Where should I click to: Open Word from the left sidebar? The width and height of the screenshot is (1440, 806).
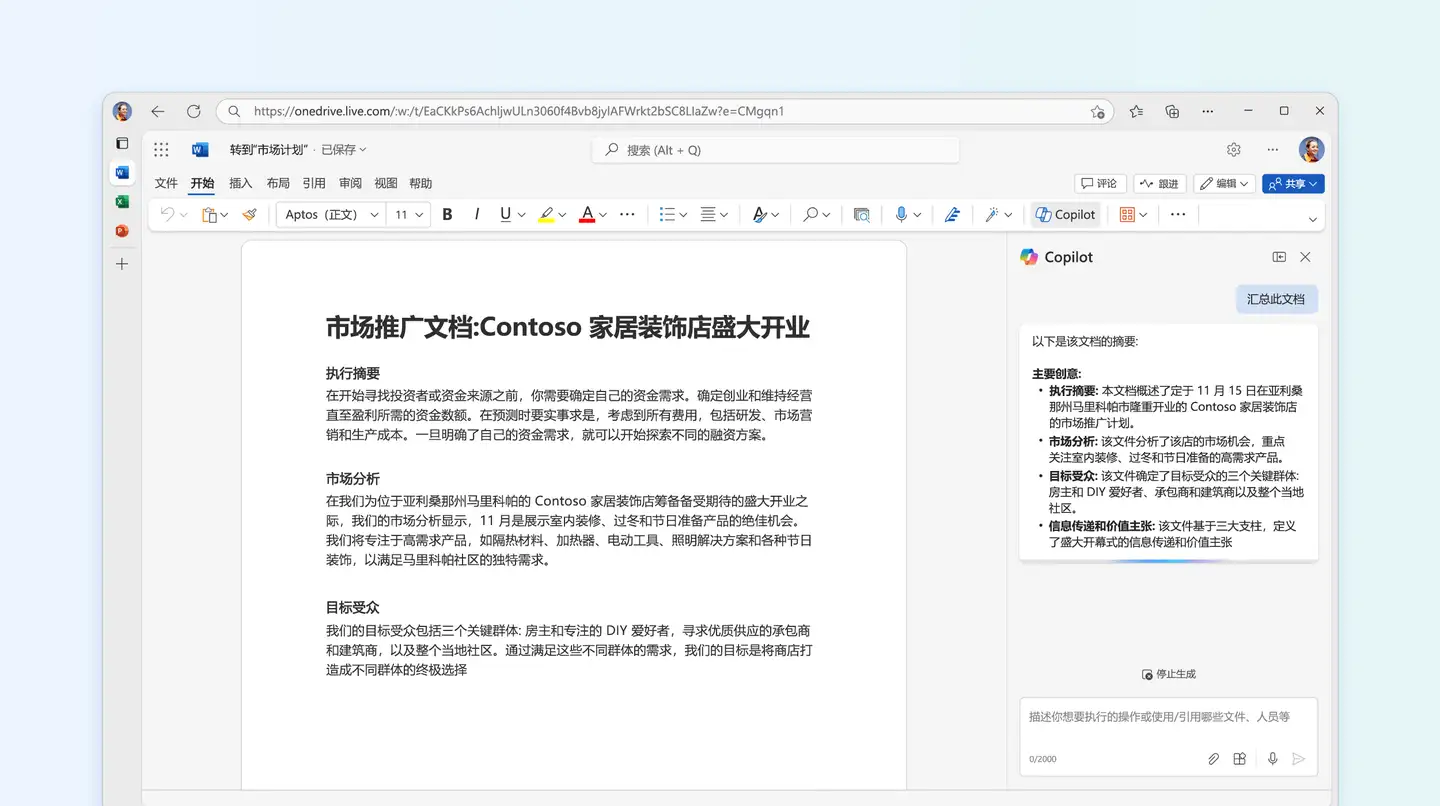tap(122, 172)
